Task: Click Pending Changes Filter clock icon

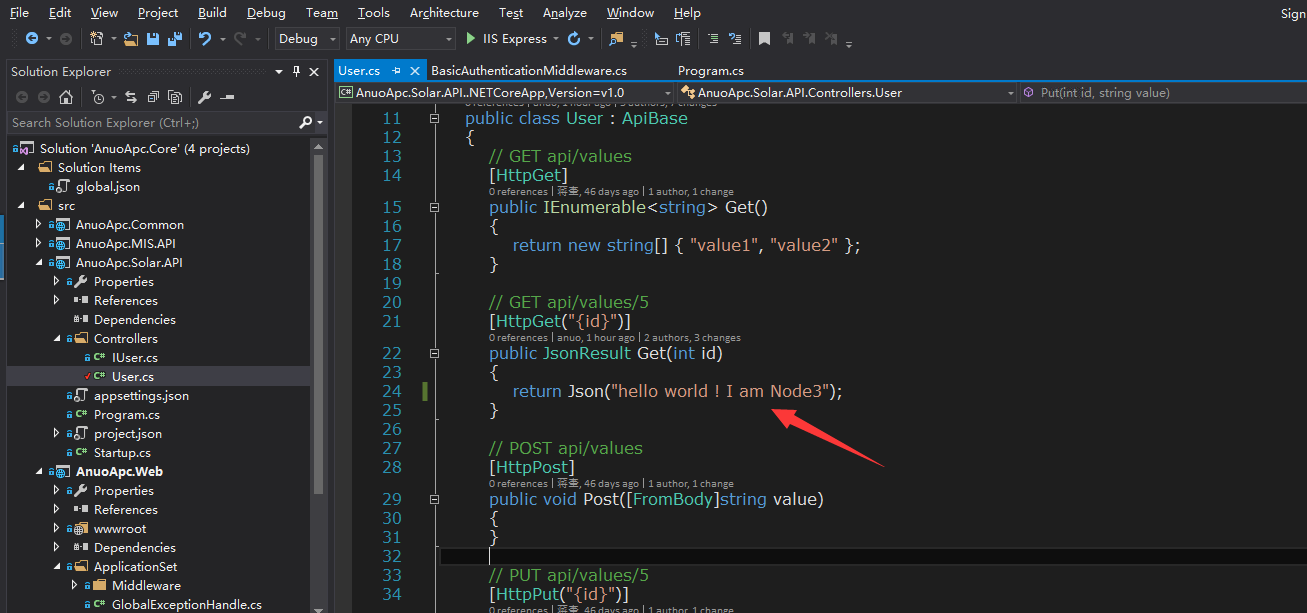Action: click(x=98, y=97)
